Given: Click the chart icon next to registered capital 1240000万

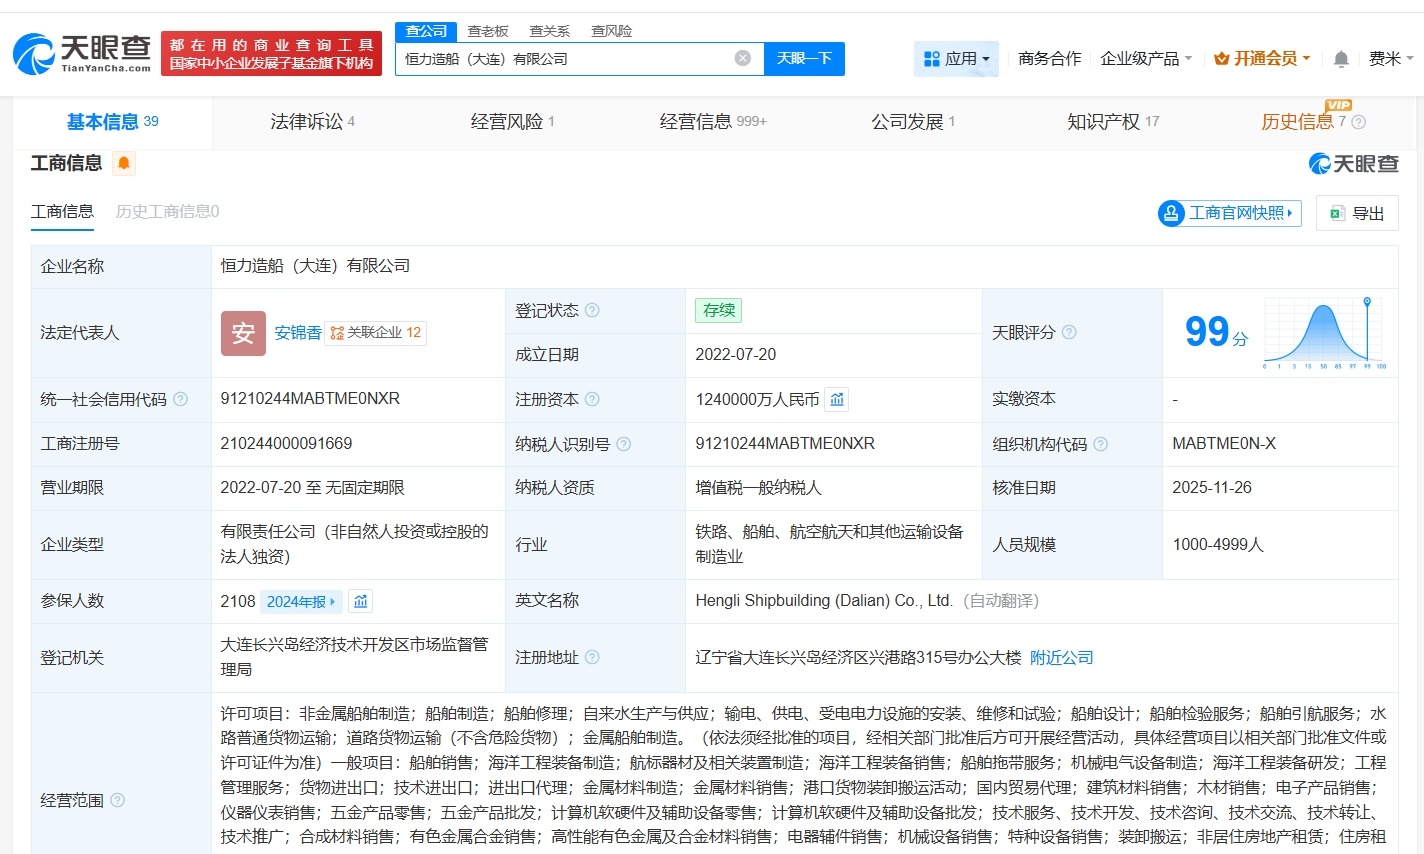Looking at the screenshot, I should (x=836, y=399).
